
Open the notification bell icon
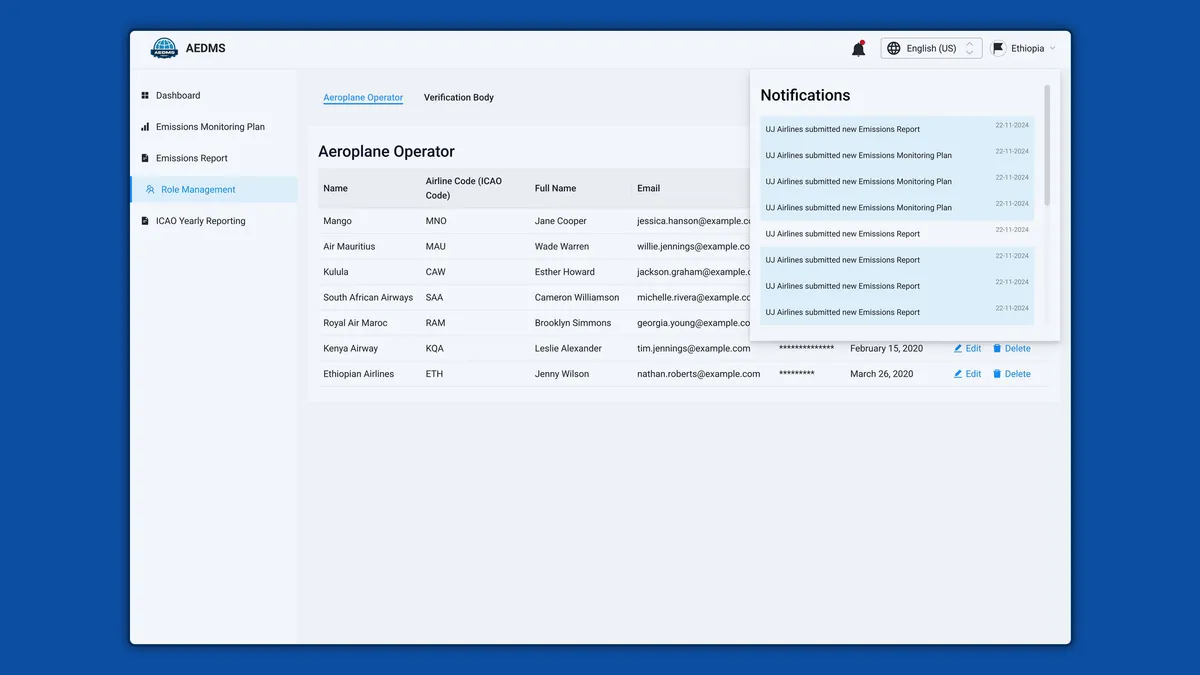pyautogui.click(x=858, y=48)
